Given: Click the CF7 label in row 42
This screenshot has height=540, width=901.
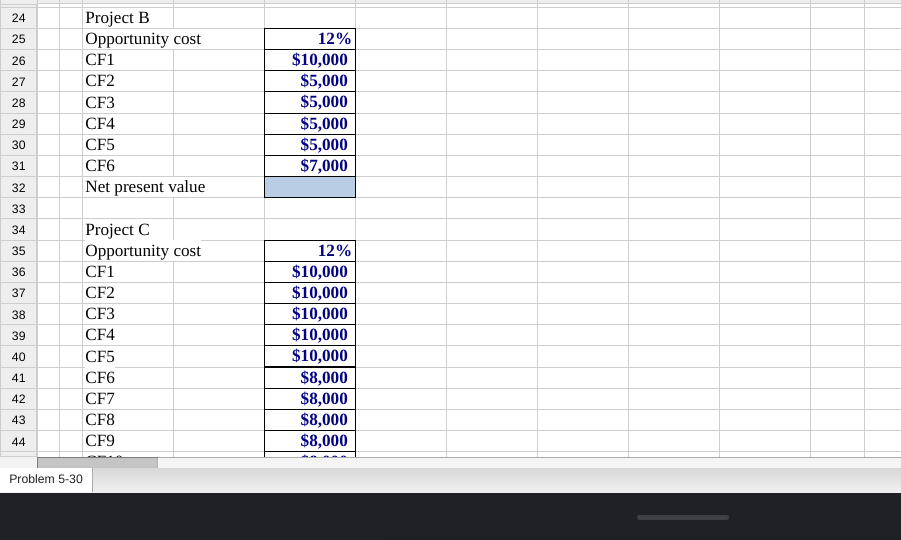Looking at the screenshot, I should click(100, 399).
